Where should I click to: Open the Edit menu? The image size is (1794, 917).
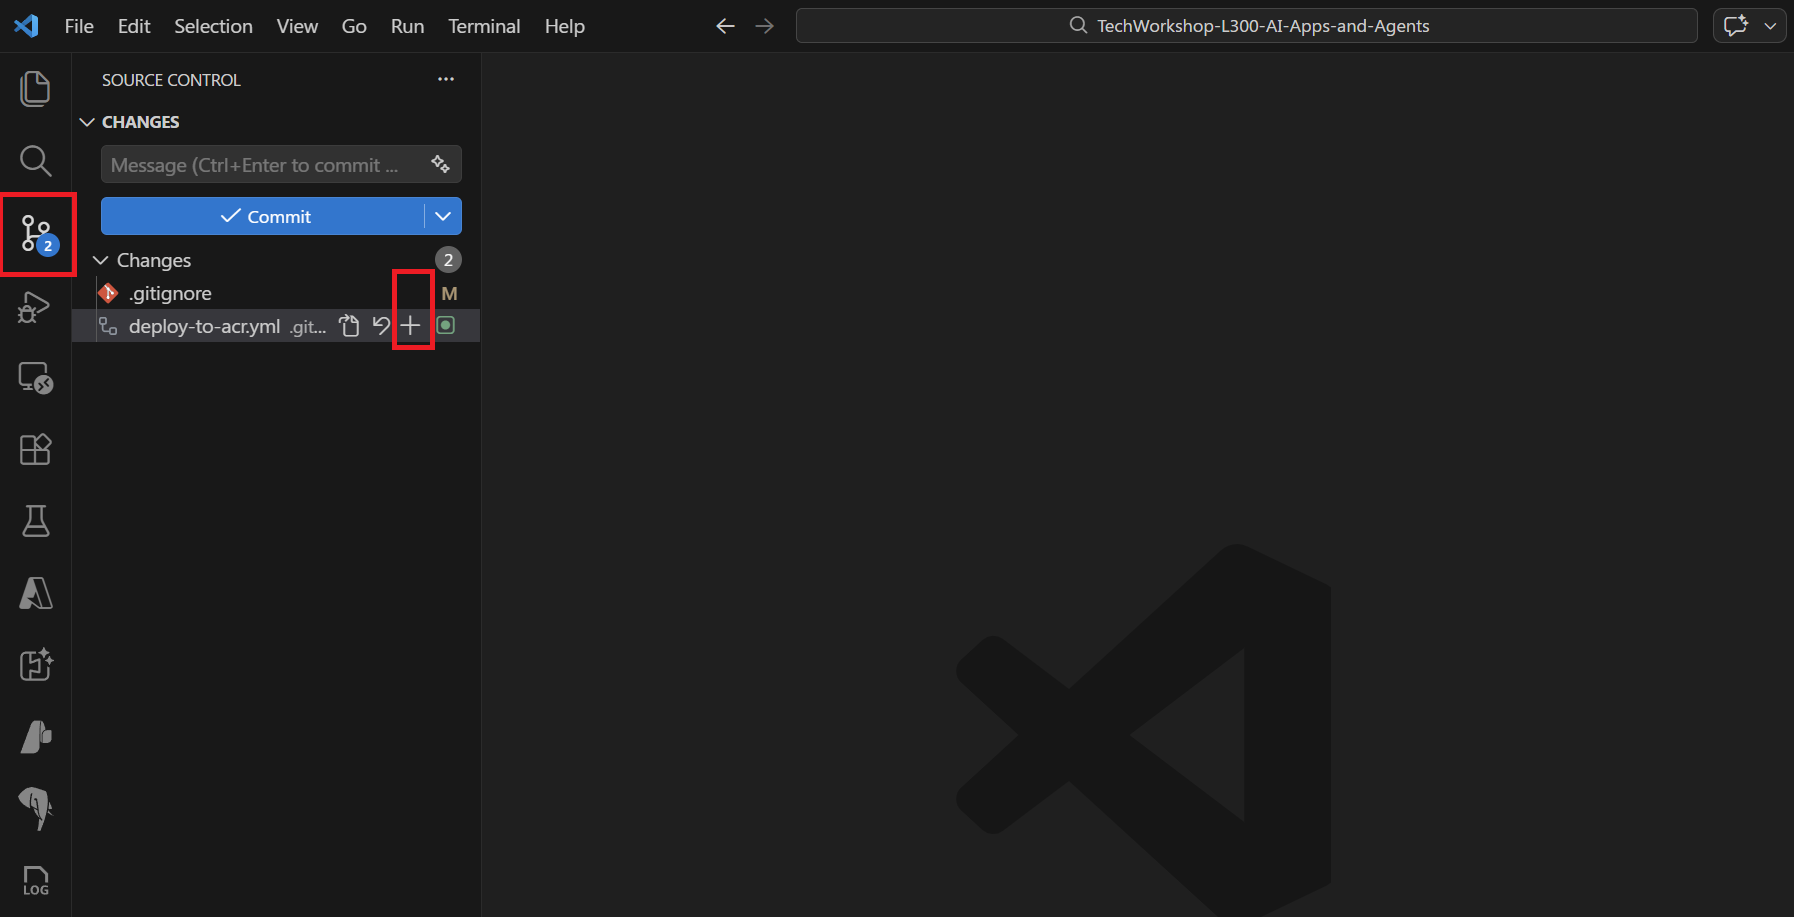click(134, 26)
